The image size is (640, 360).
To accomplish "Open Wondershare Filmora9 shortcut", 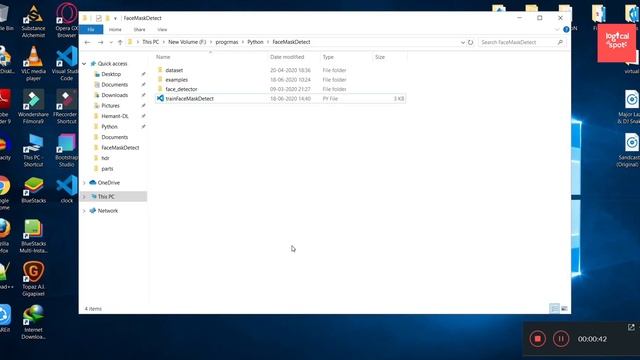I will [x=33, y=107].
